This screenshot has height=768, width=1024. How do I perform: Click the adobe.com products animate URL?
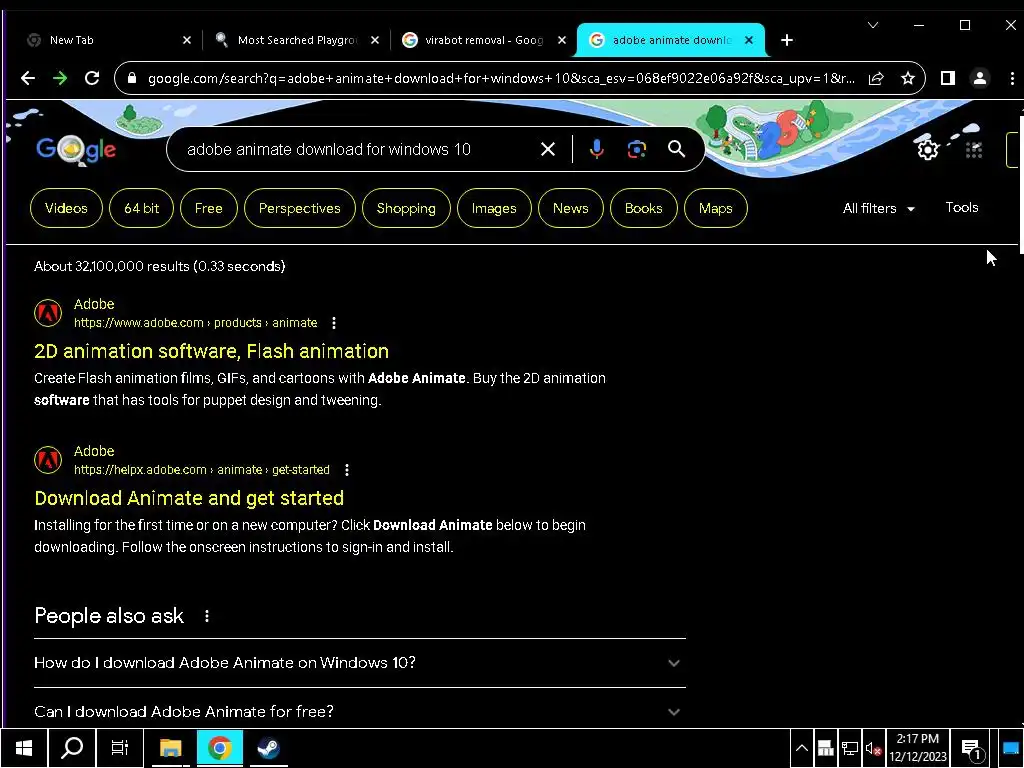(195, 323)
